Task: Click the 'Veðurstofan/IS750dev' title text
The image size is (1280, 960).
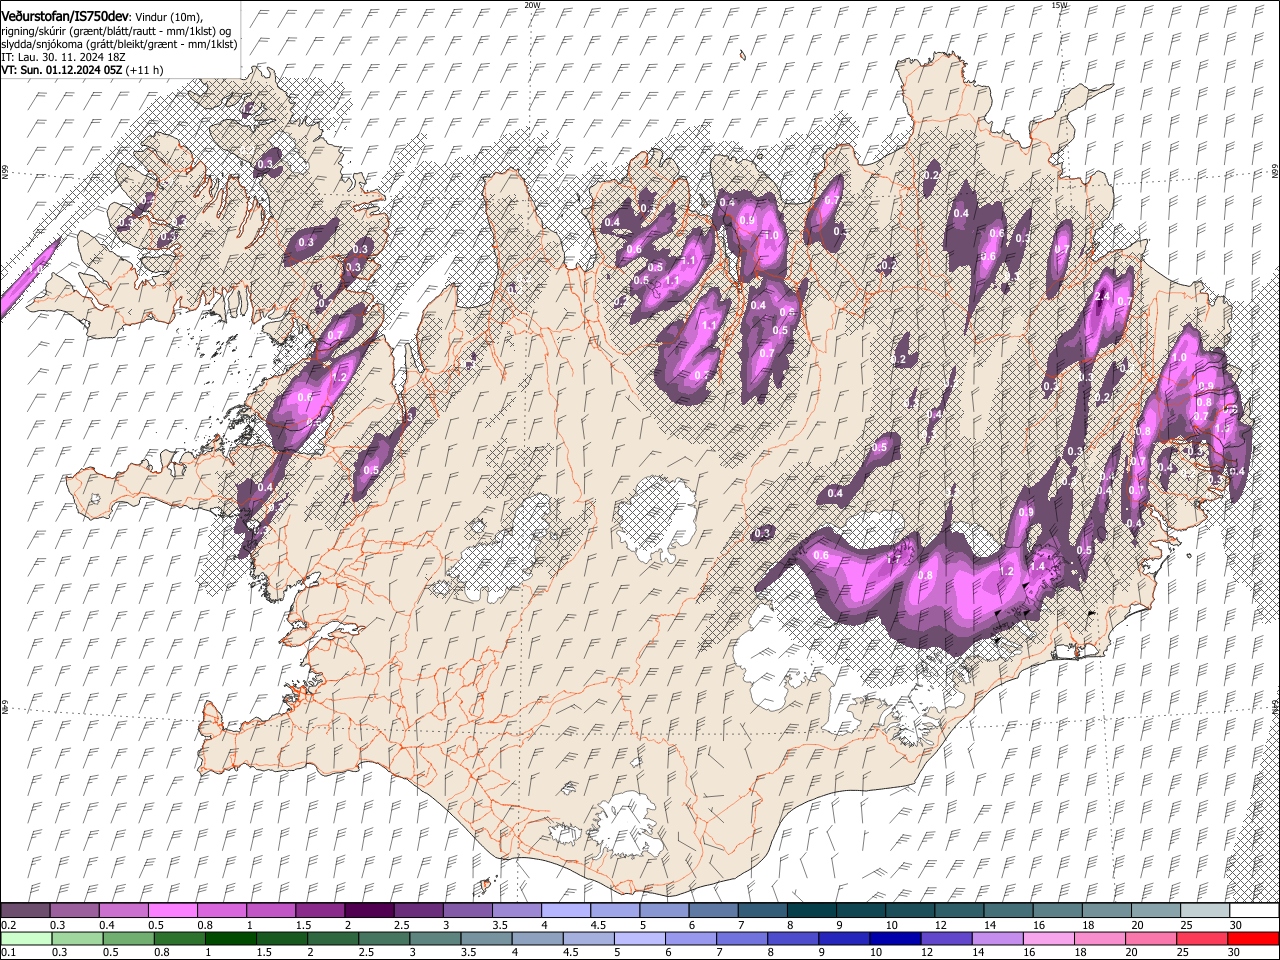Action: click(x=65, y=17)
